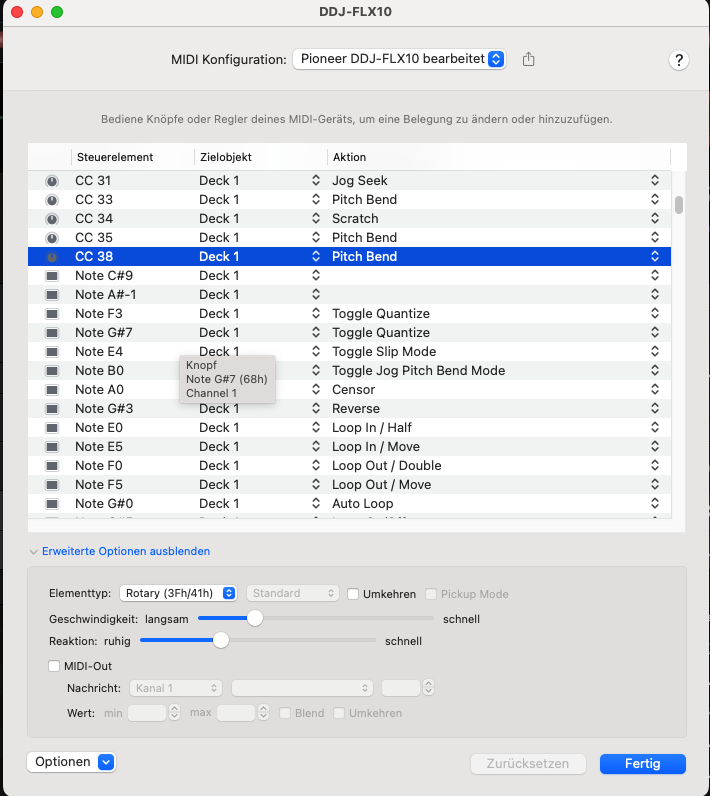Open the MIDI Konfiguration dropdown

coord(399,60)
